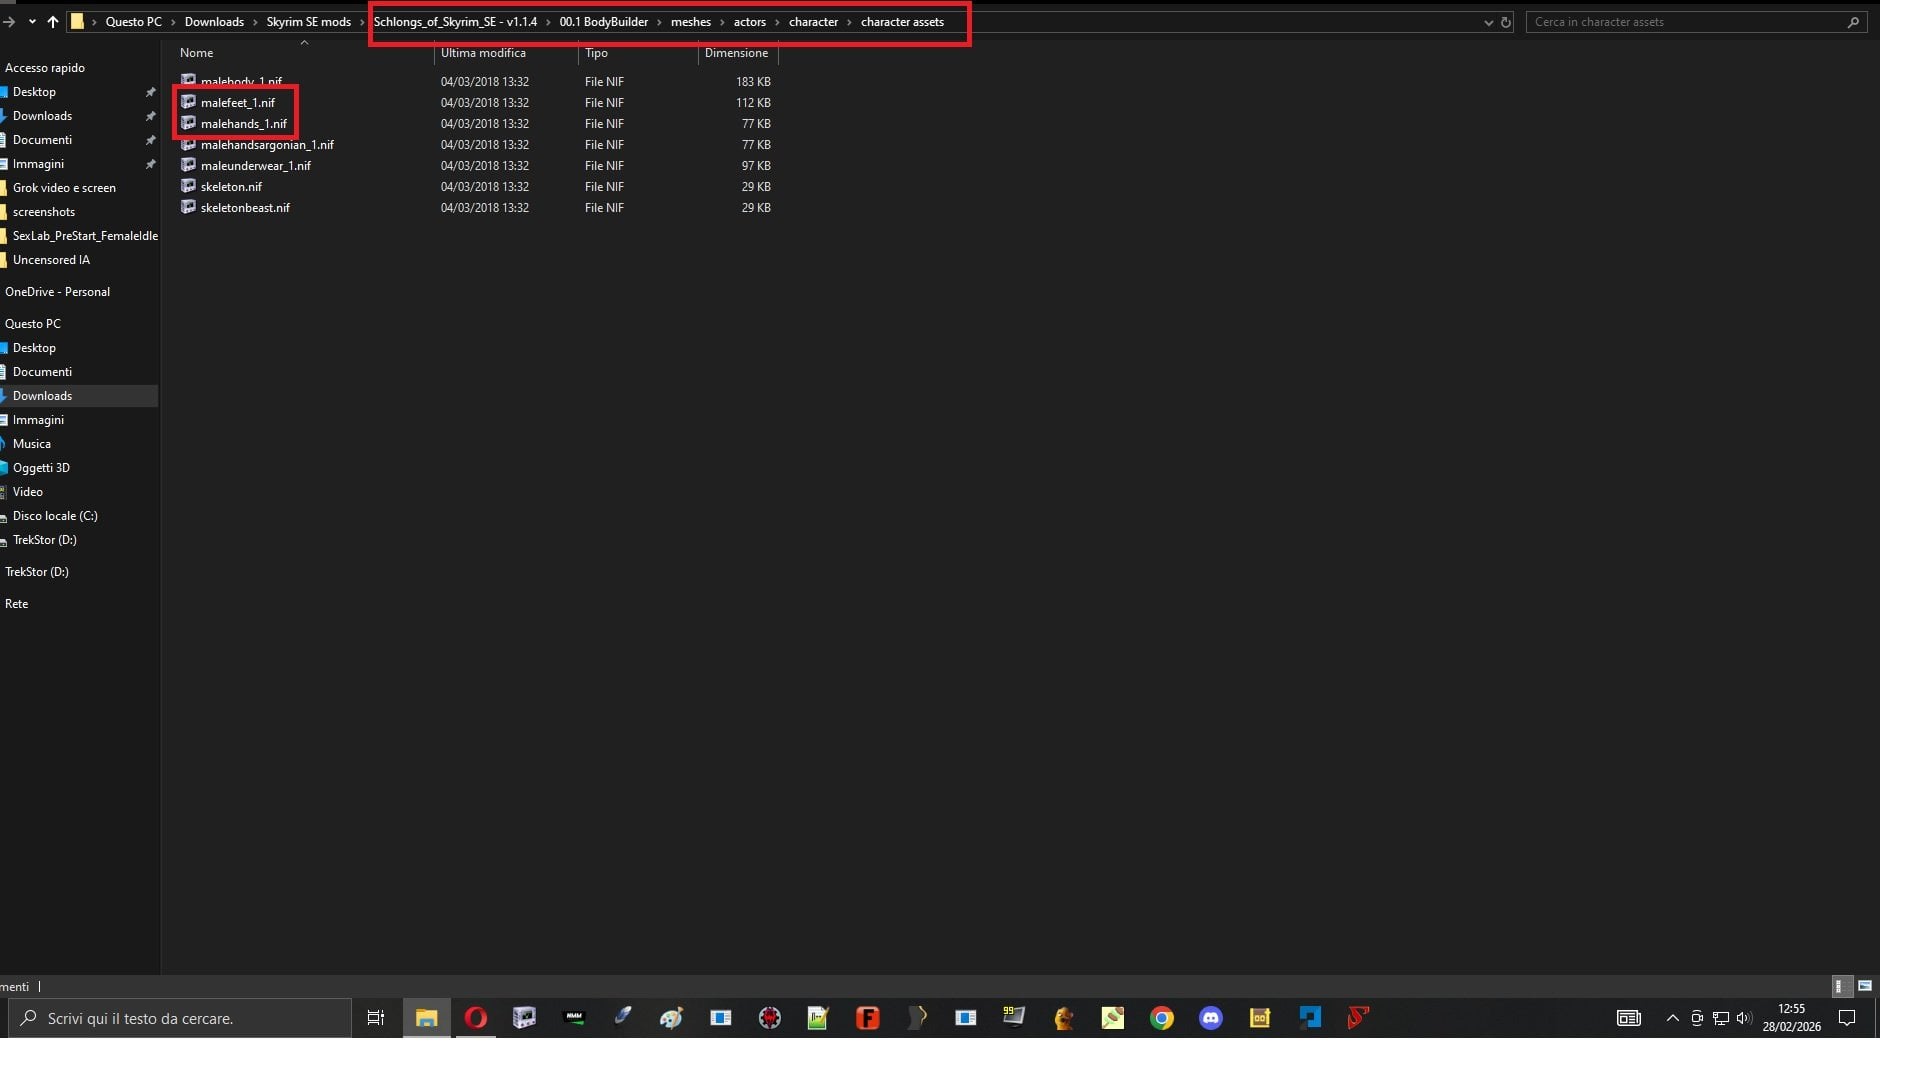This screenshot has height=1080, width=1920.
Task: Focus the Cerca in character assets search box
Action: (1696, 22)
